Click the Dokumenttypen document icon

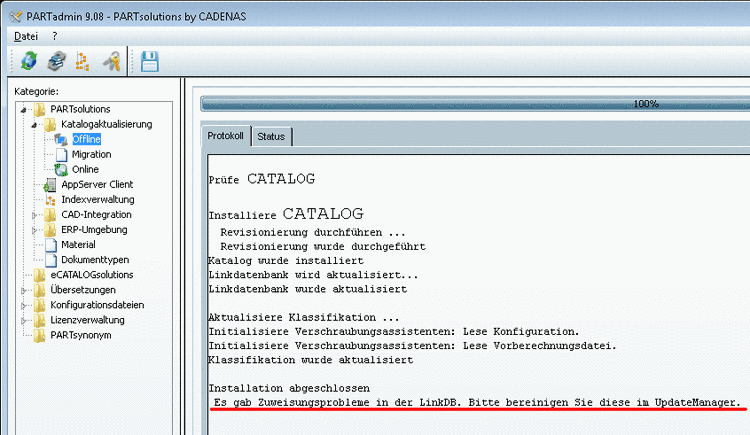51,260
